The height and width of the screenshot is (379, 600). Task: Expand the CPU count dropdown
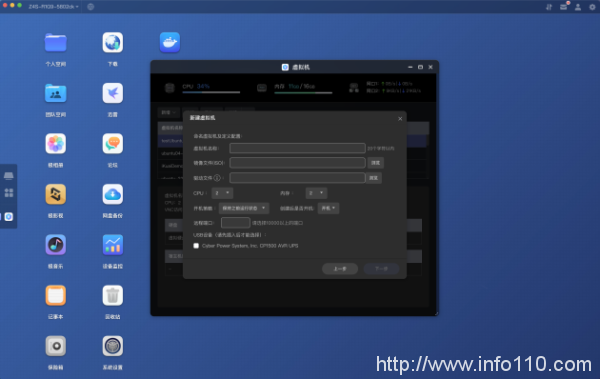pyautogui.click(x=222, y=193)
